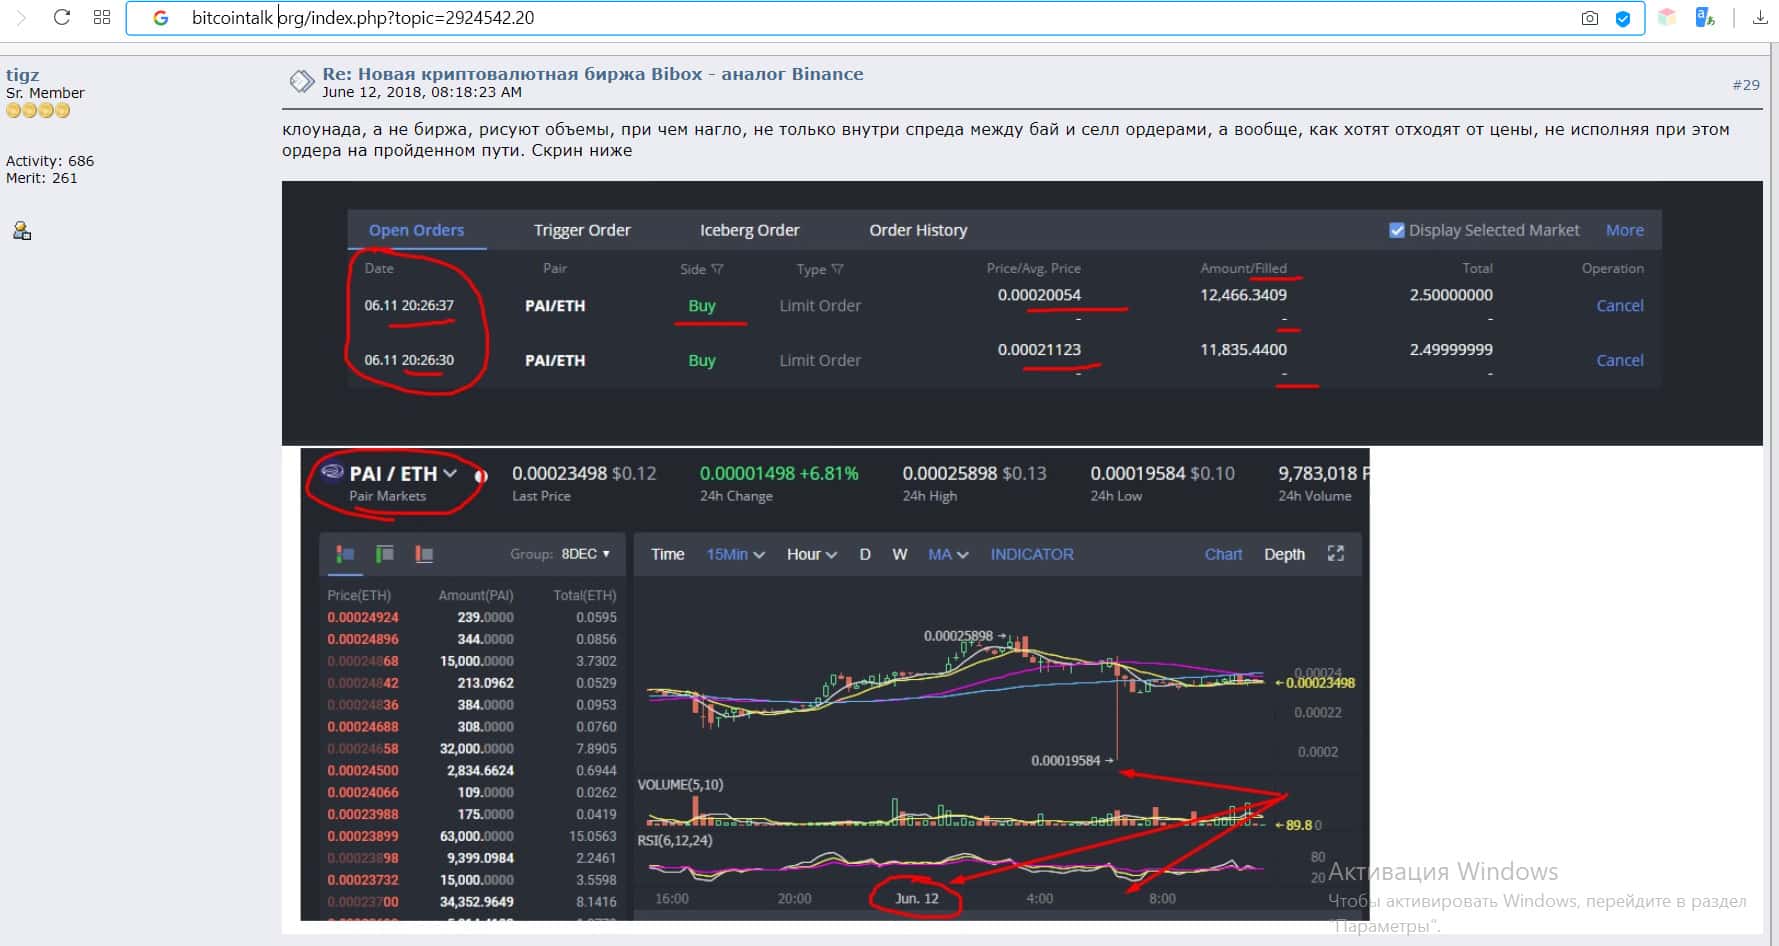Viewport: 1779px width, 946px height.
Task: Open the 15Min interval dropdown
Action: (x=735, y=554)
